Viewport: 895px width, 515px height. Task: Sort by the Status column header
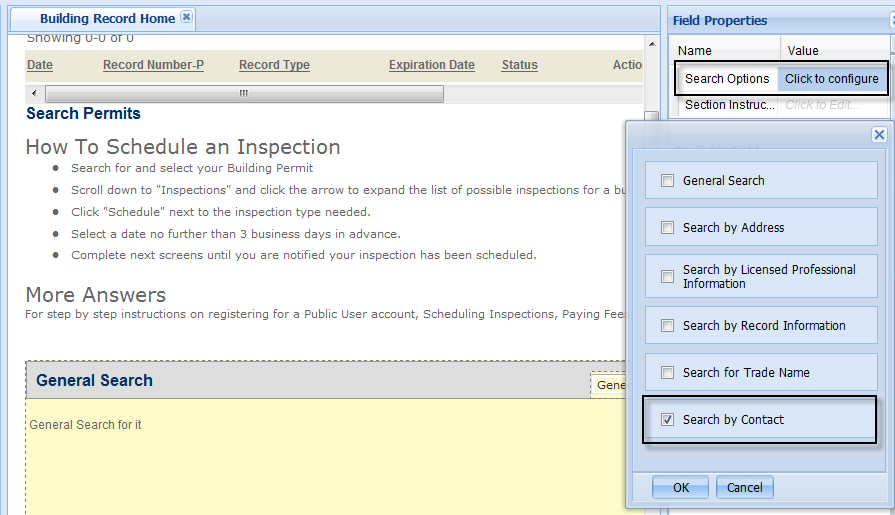pos(519,65)
